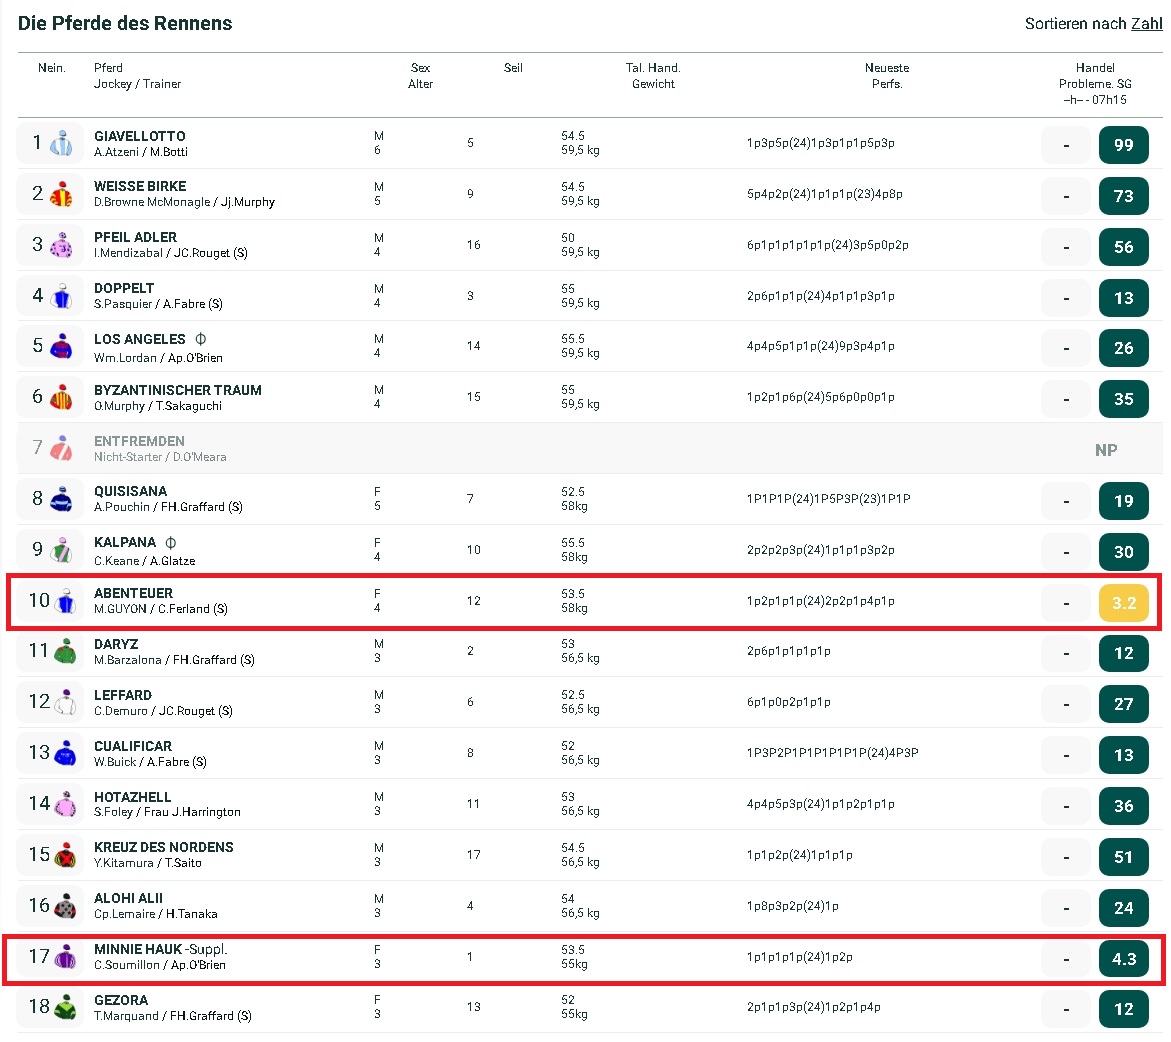Viewport: 1171px width, 1042px height.
Task: Open the horse page for Abenteuer
Action: click(133, 593)
